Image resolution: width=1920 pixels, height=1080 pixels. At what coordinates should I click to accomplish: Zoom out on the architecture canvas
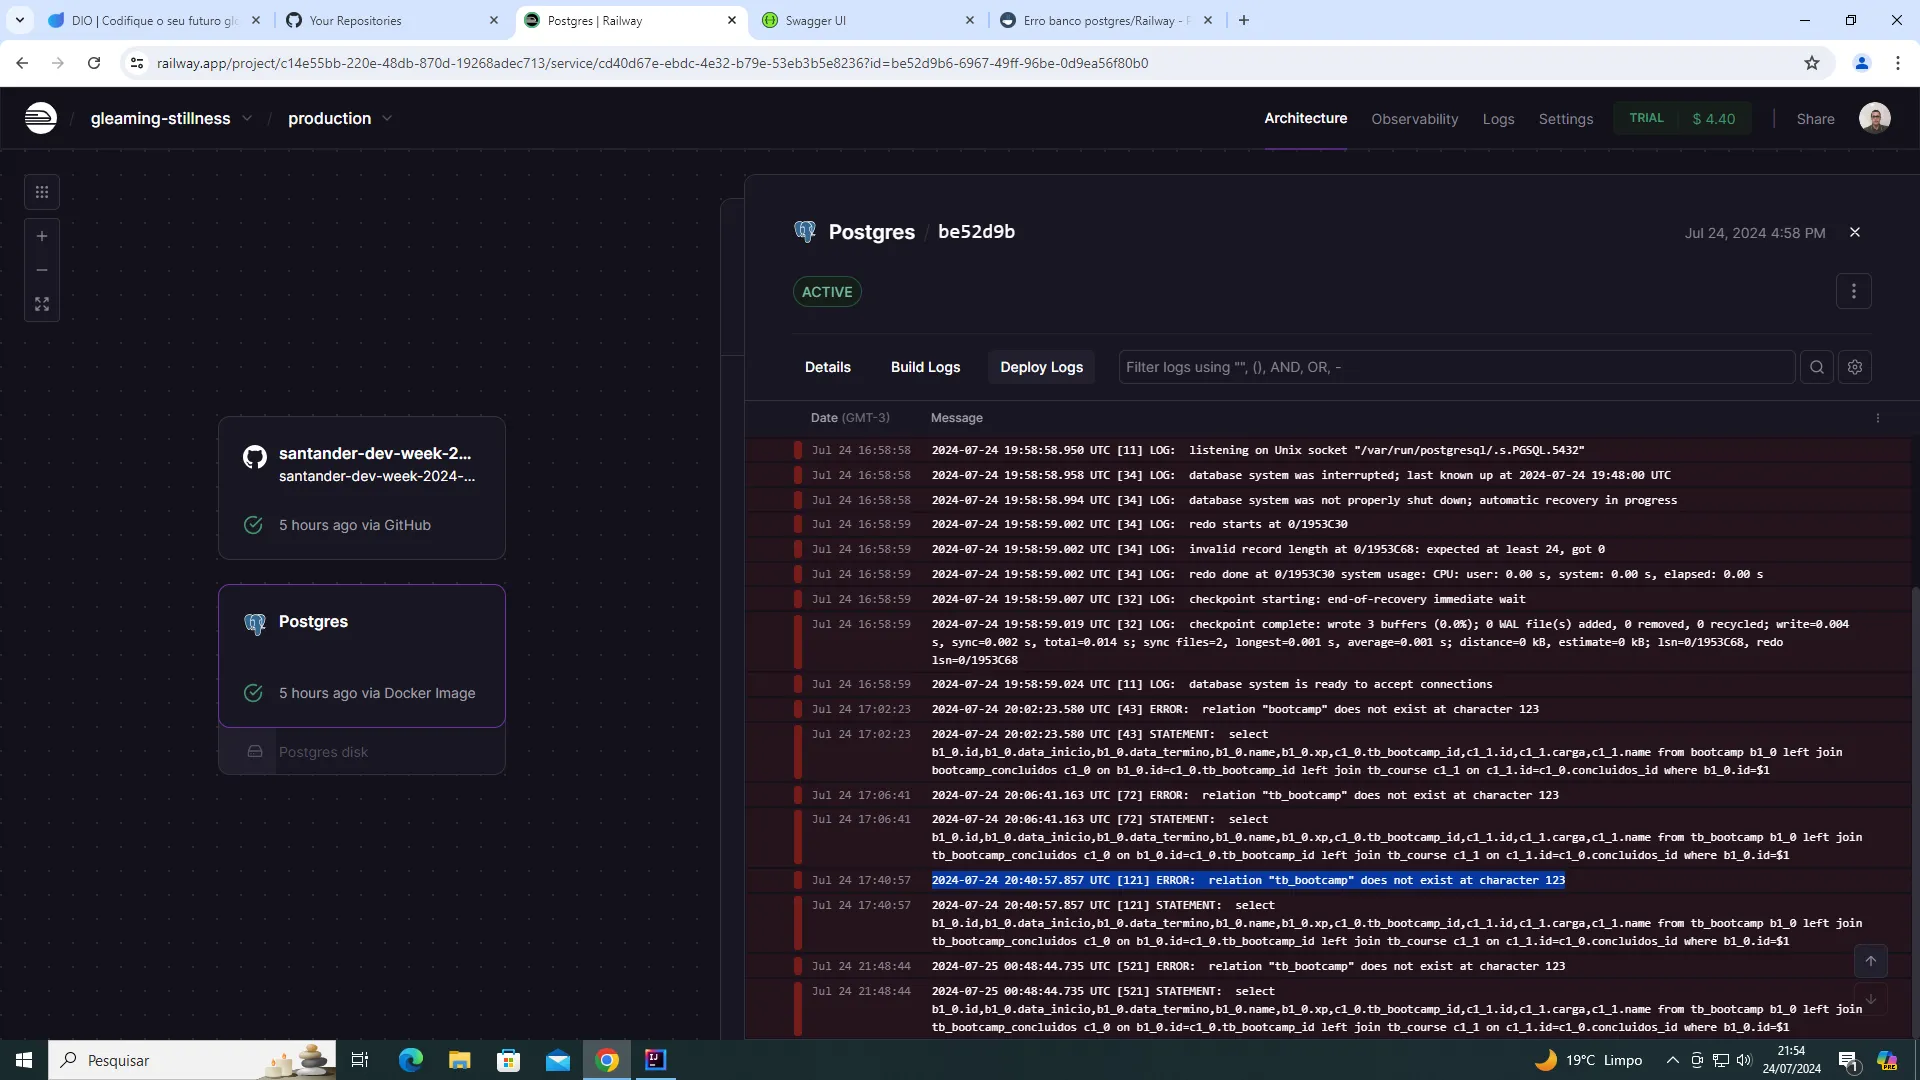pyautogui.click(x=42, y=270)
